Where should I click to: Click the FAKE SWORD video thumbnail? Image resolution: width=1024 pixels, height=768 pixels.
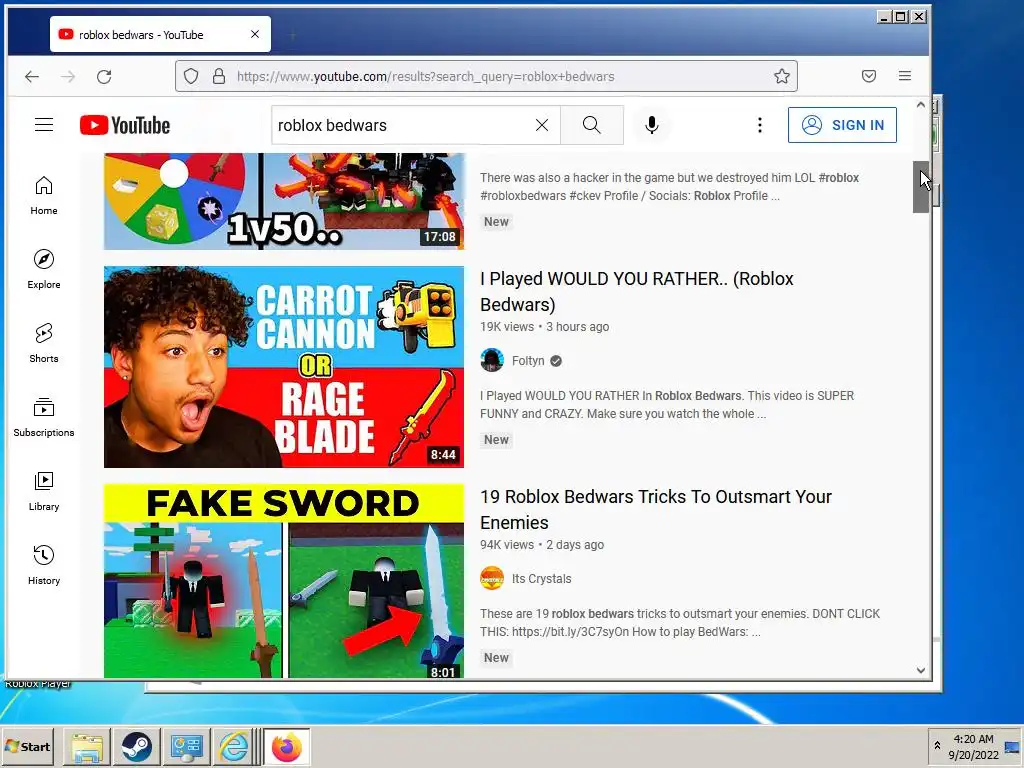click(x=283, y=581)
